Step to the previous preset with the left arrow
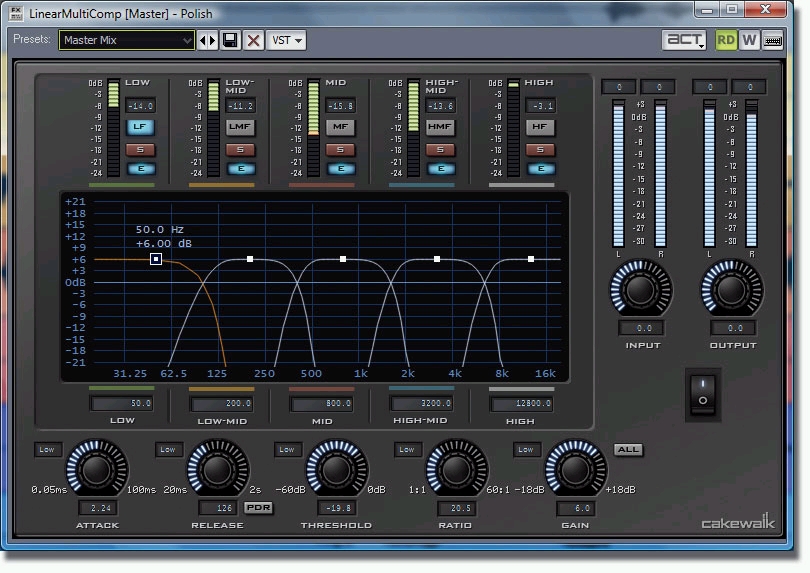The image size is (810, 573). [x=202, y=40]
